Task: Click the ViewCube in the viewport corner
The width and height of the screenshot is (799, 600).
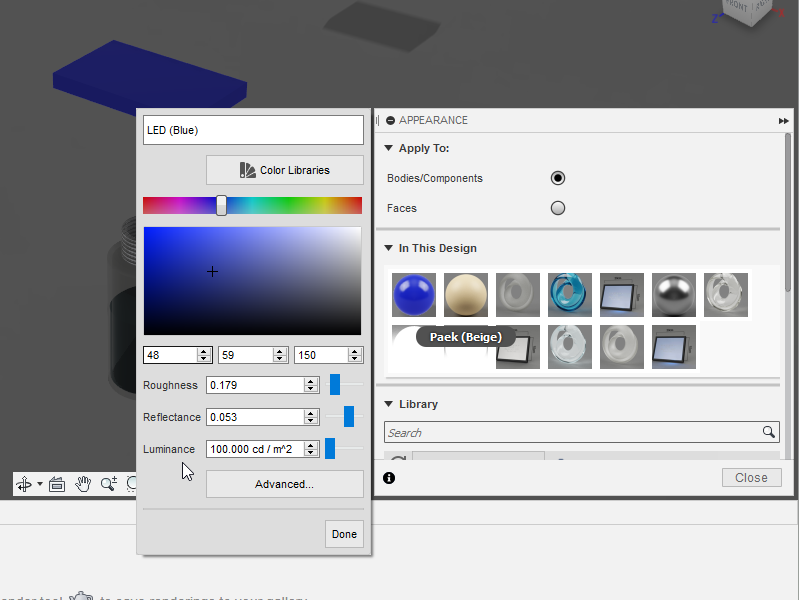Action: click(748, 10)
